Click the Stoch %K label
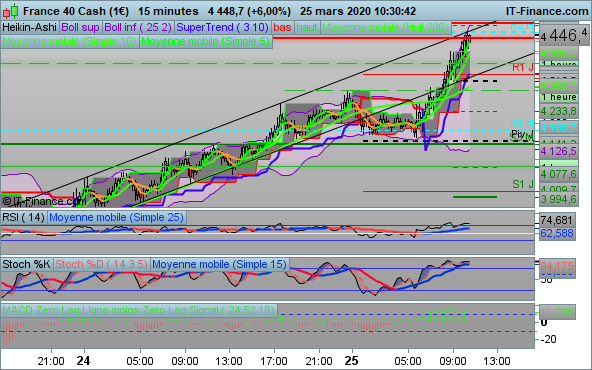The image size is (592, 370). click(x=26, y=264)
